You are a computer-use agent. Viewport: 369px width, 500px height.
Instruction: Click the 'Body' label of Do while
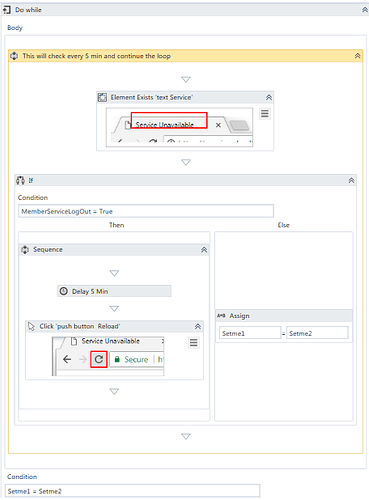coord(15,28)
